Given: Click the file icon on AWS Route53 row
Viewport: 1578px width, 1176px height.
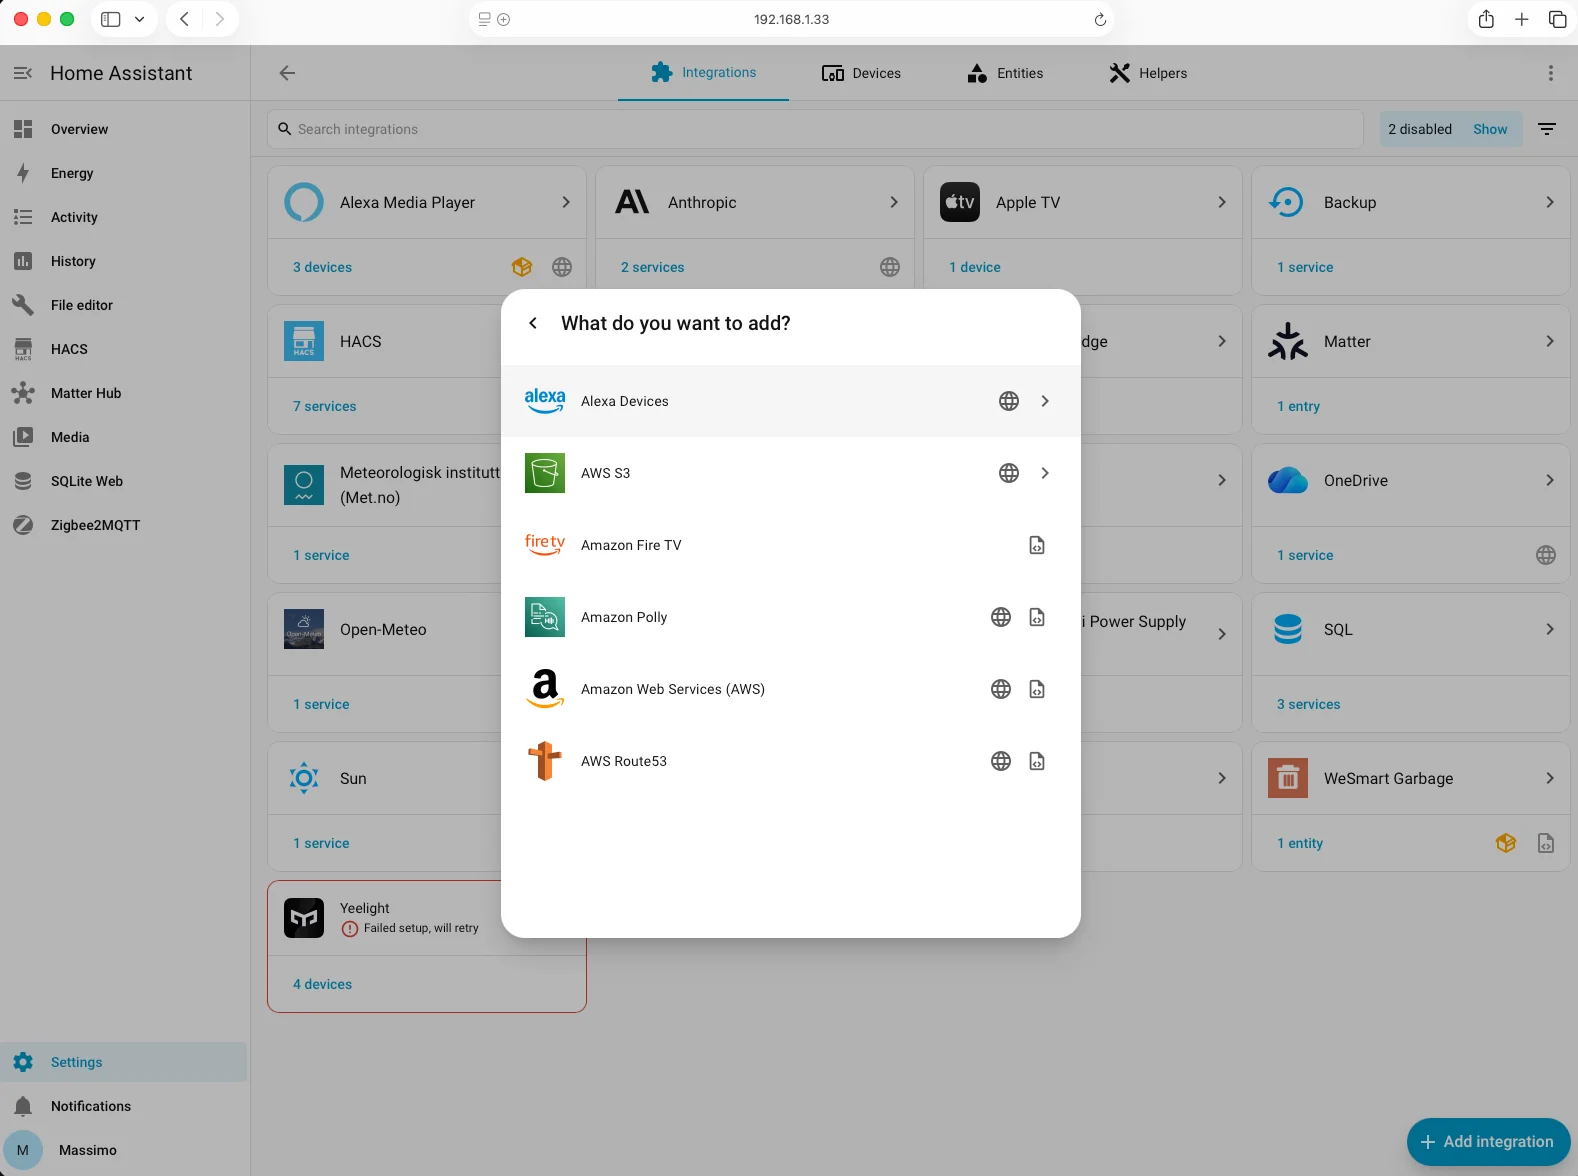Looking at the screenshot, I should 1037,761.
